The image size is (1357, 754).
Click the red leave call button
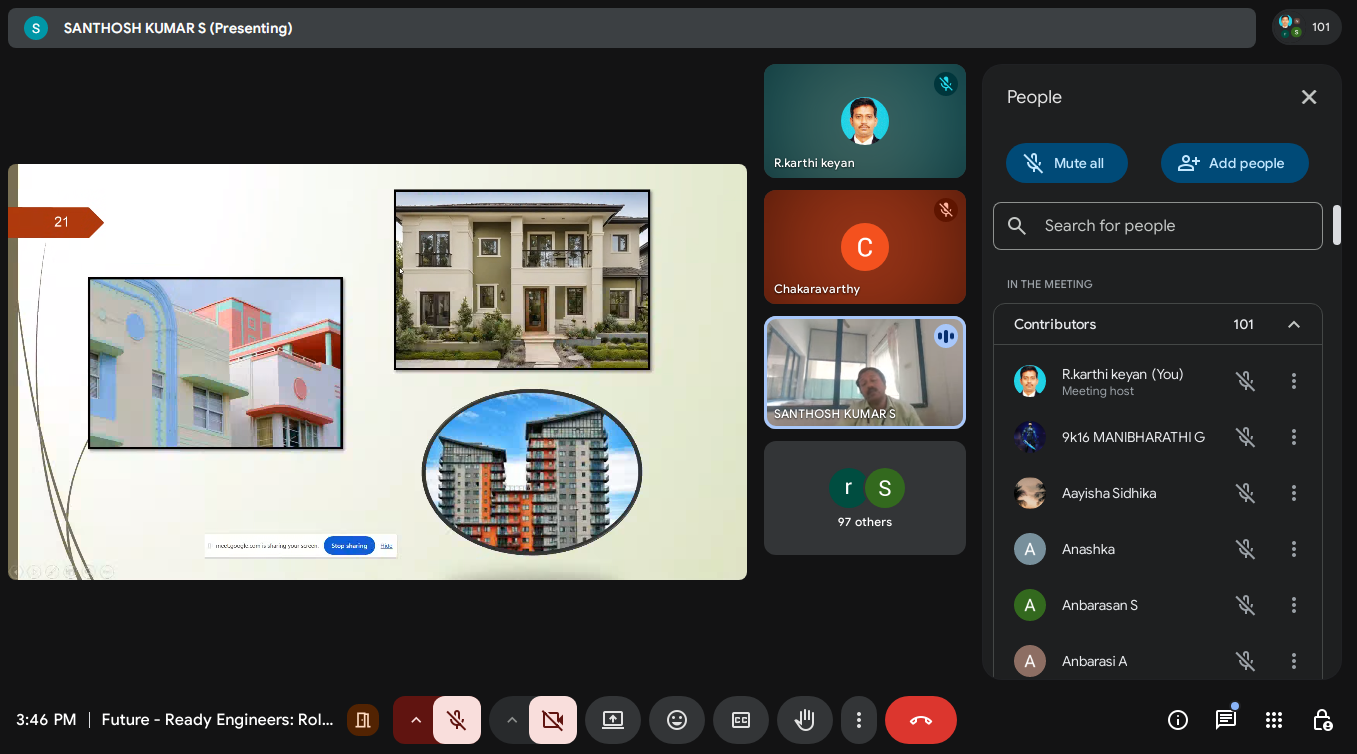pyautogui.click(x=921, y=720)
